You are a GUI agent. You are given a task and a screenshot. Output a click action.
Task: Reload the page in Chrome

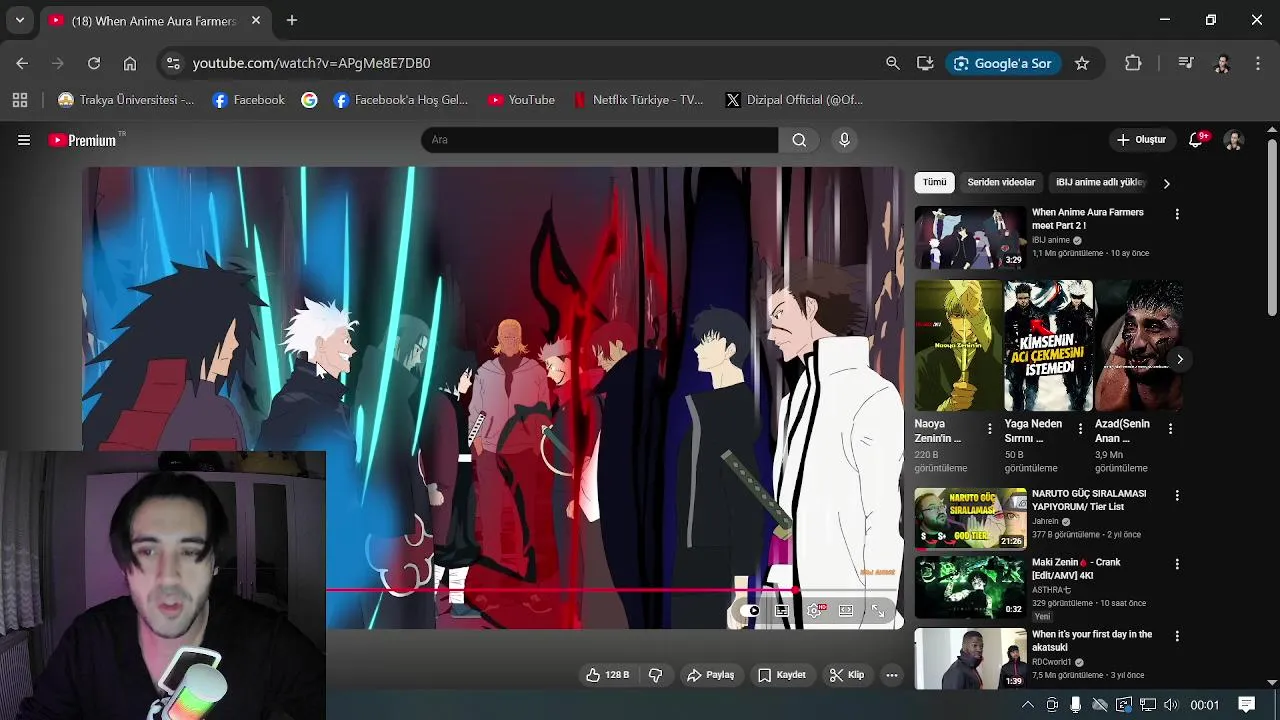tap(94, 63)
